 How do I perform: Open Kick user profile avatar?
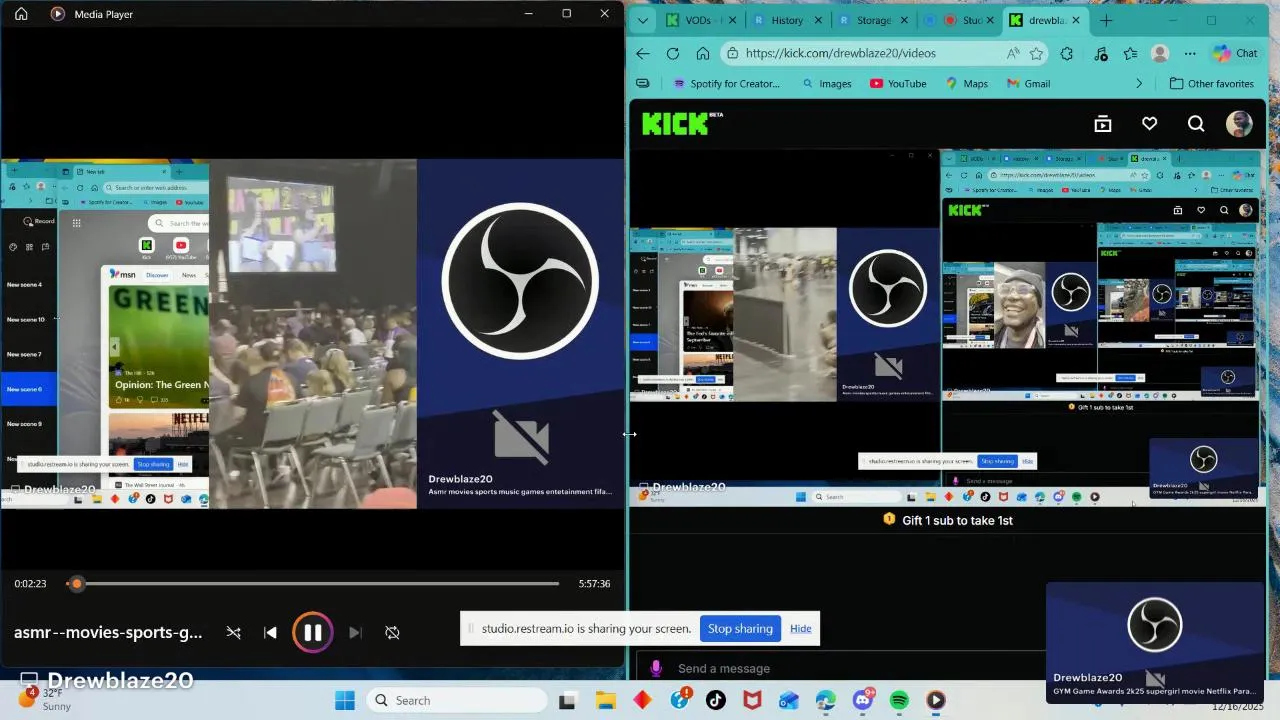(1240, 124)
